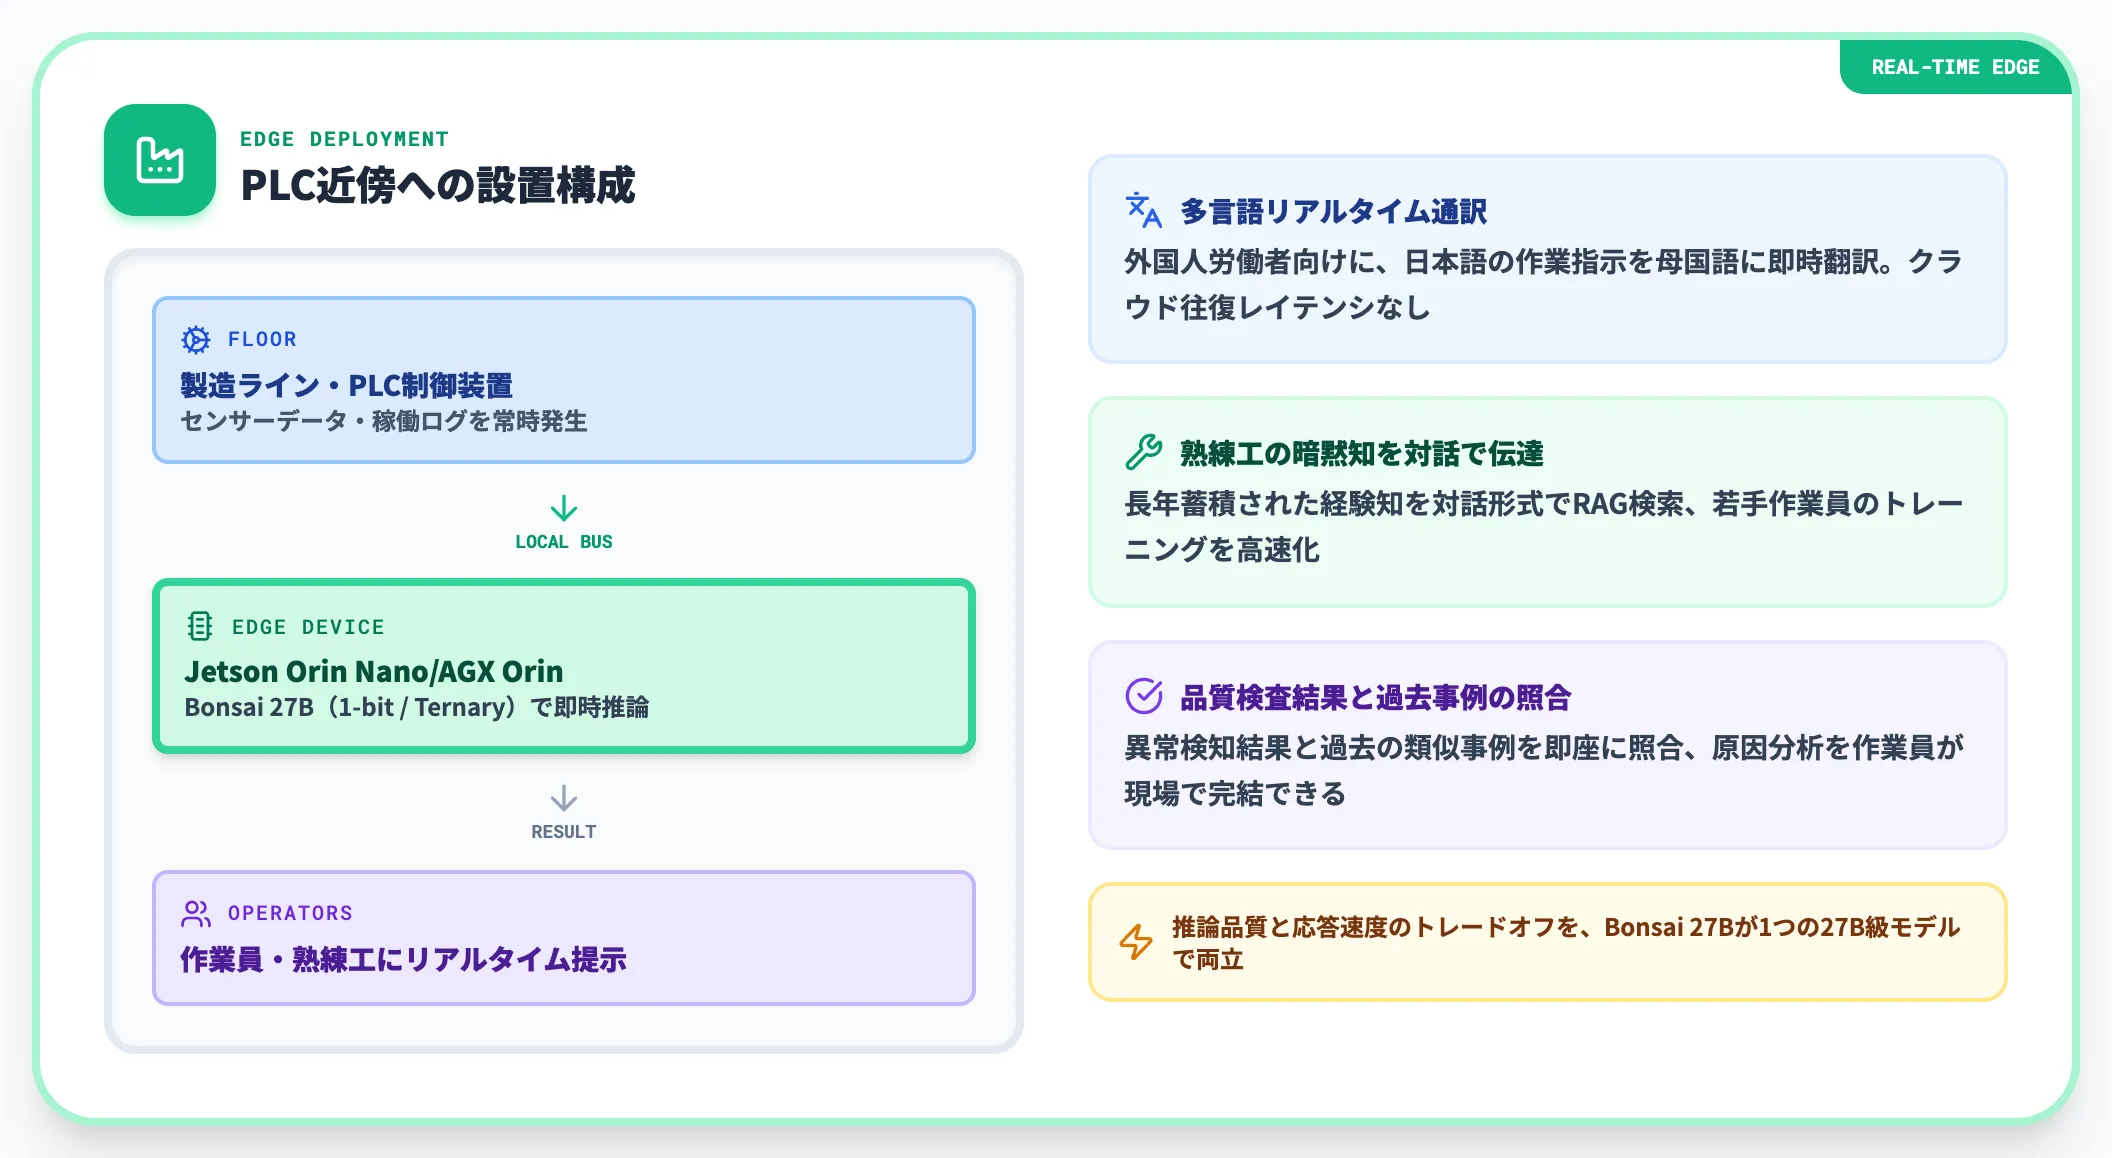Screen dimensions: 2112x1158
Task: Click the 多言語リアルタイム通訳 heading
Action: tap(1333, 211)
